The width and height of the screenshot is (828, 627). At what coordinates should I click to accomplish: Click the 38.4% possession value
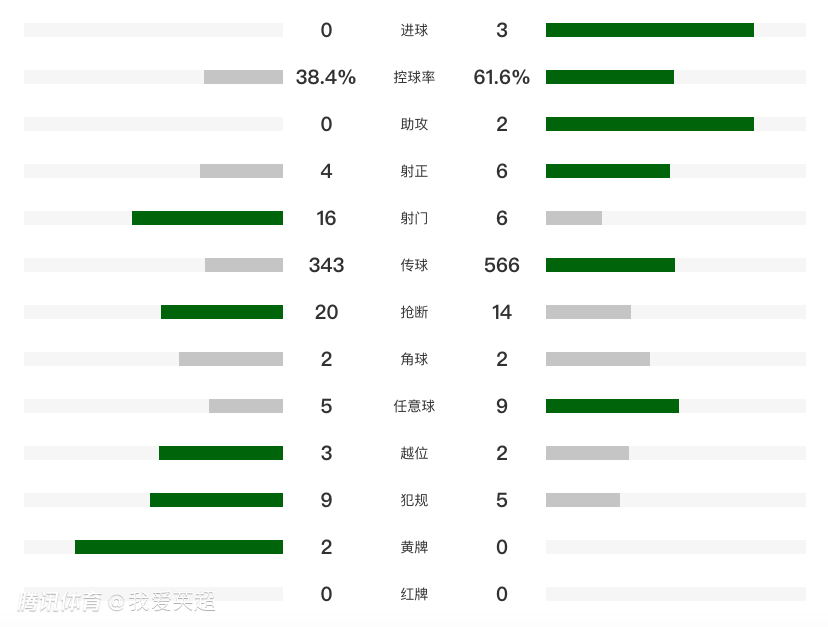pyautogui.click(x=326, y=77)
